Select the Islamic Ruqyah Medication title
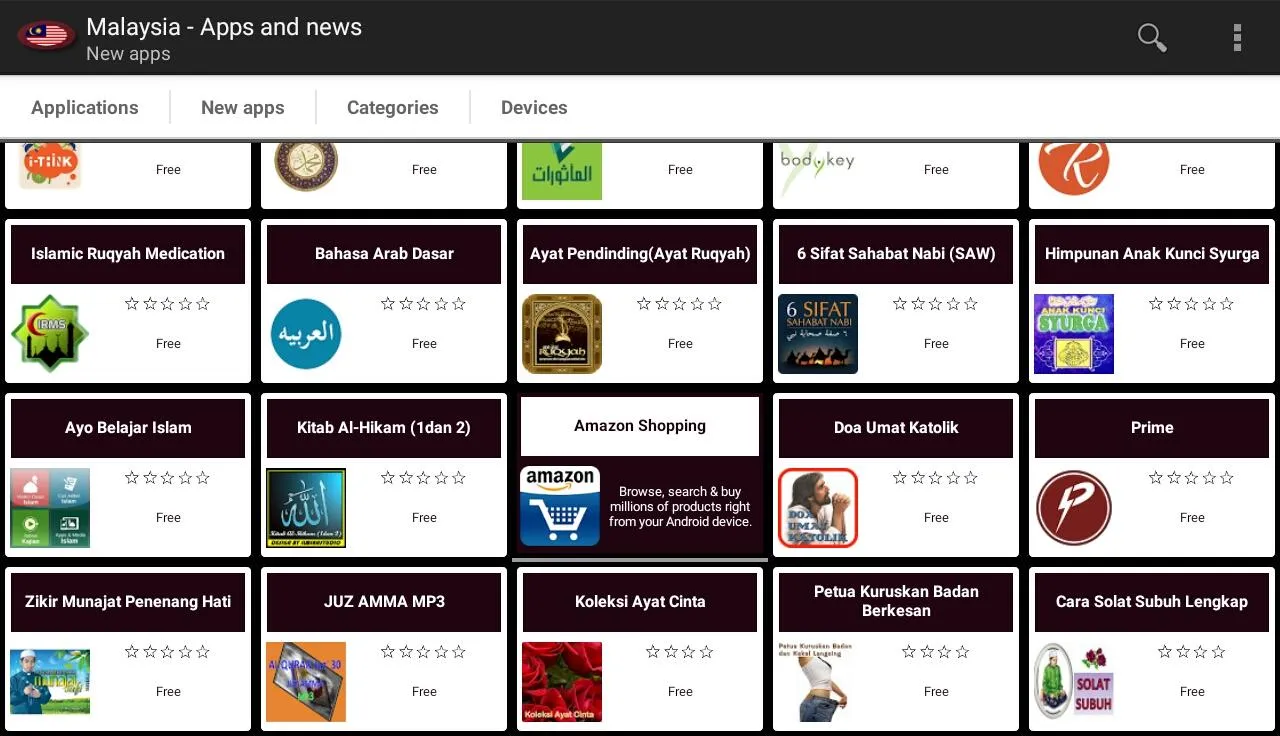Image resolution: width=1280 pixels, height=736 pixels. (128, 254)
